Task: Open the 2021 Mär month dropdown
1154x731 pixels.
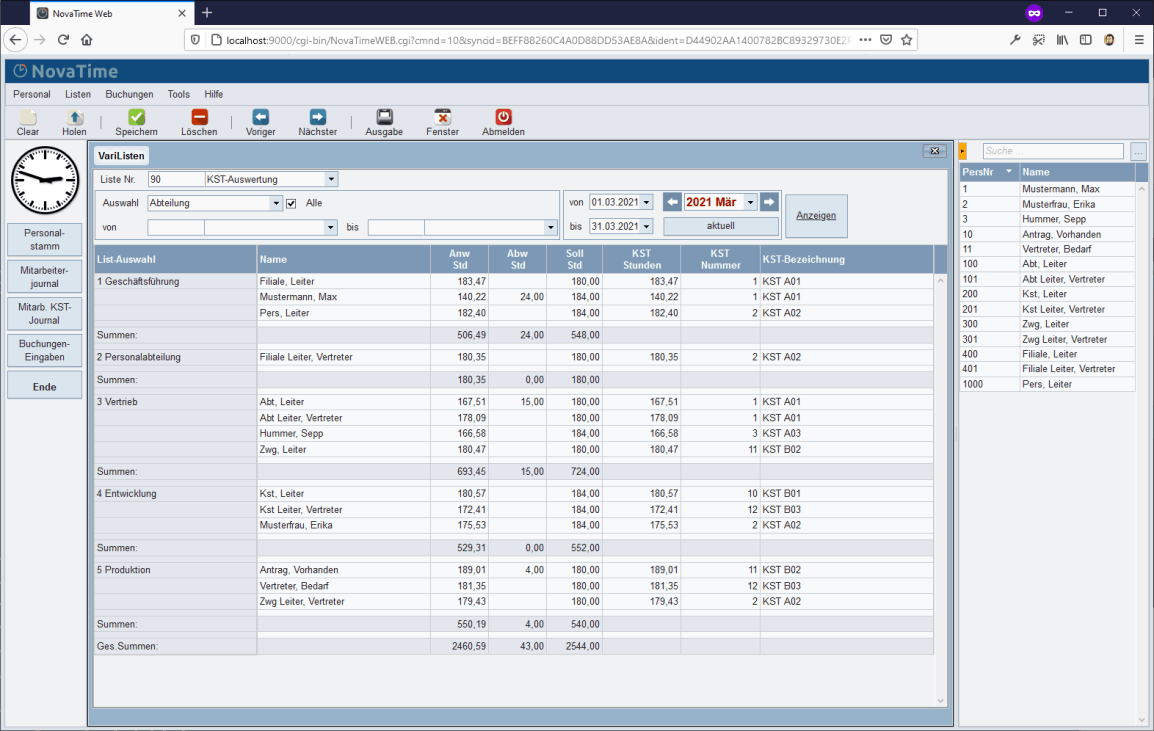Action: coord(751,202)
